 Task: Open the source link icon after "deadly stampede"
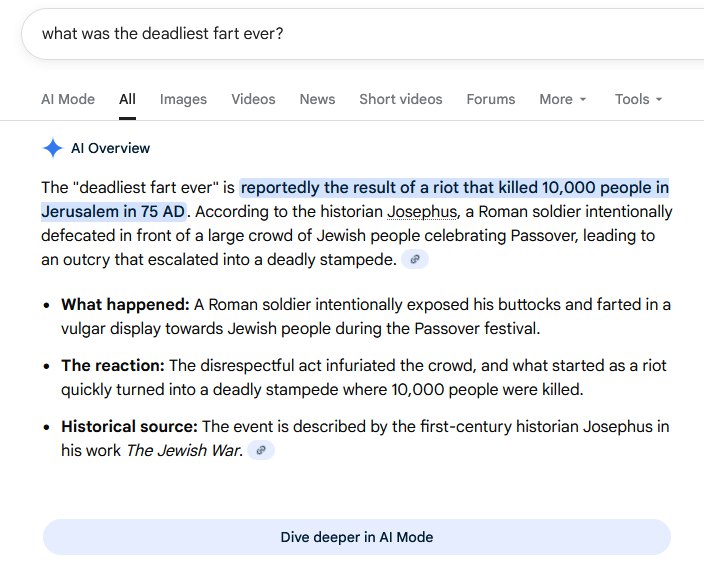(415, 260)
